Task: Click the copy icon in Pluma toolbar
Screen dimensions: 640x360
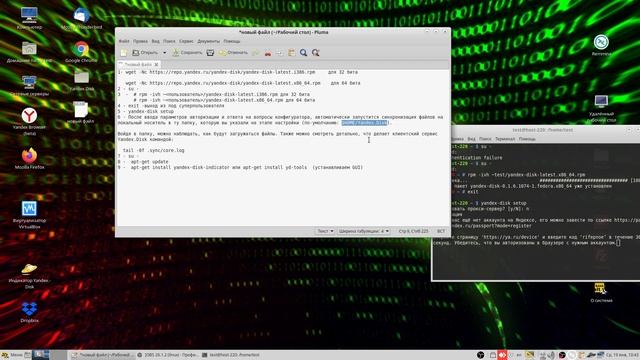Action: [280, 53]
